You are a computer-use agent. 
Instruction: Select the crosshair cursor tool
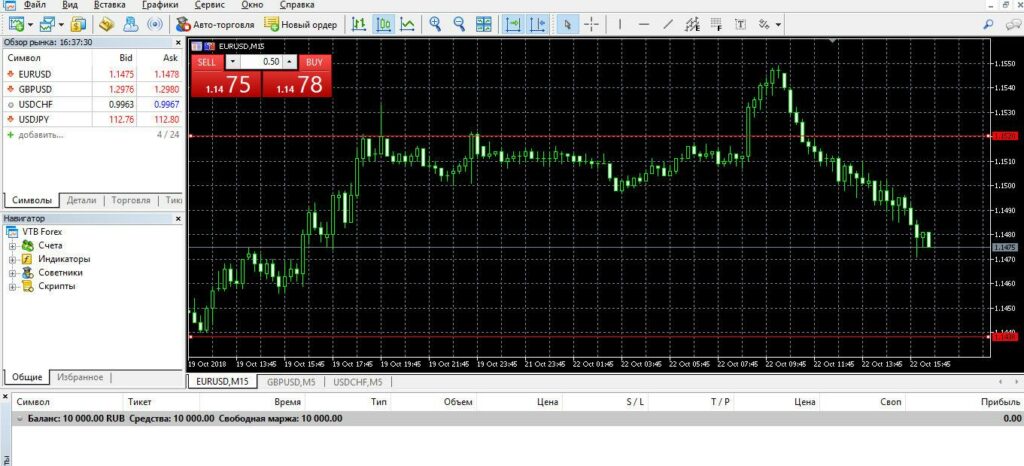(591, 23)
